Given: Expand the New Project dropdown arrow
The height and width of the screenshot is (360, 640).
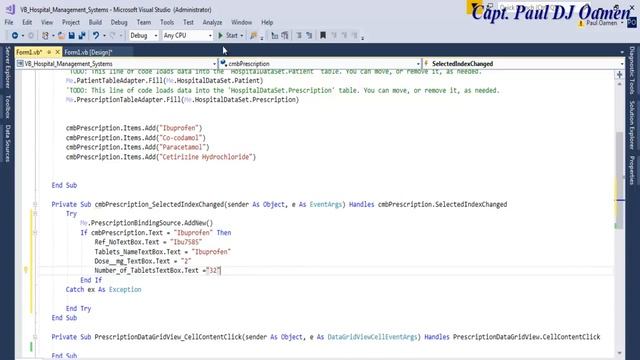Looking at the screenshot, I should pyautogui.click(x=53, y=36).
